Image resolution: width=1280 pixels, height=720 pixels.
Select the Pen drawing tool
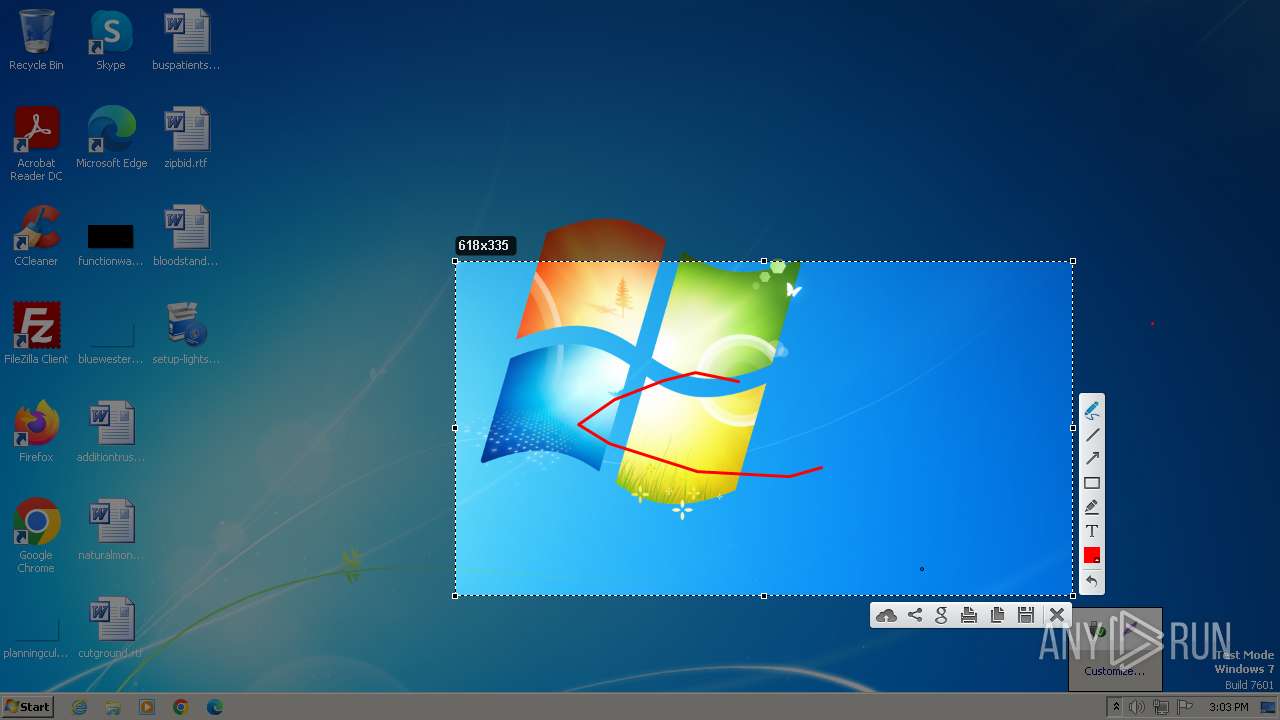[1092, 410]
